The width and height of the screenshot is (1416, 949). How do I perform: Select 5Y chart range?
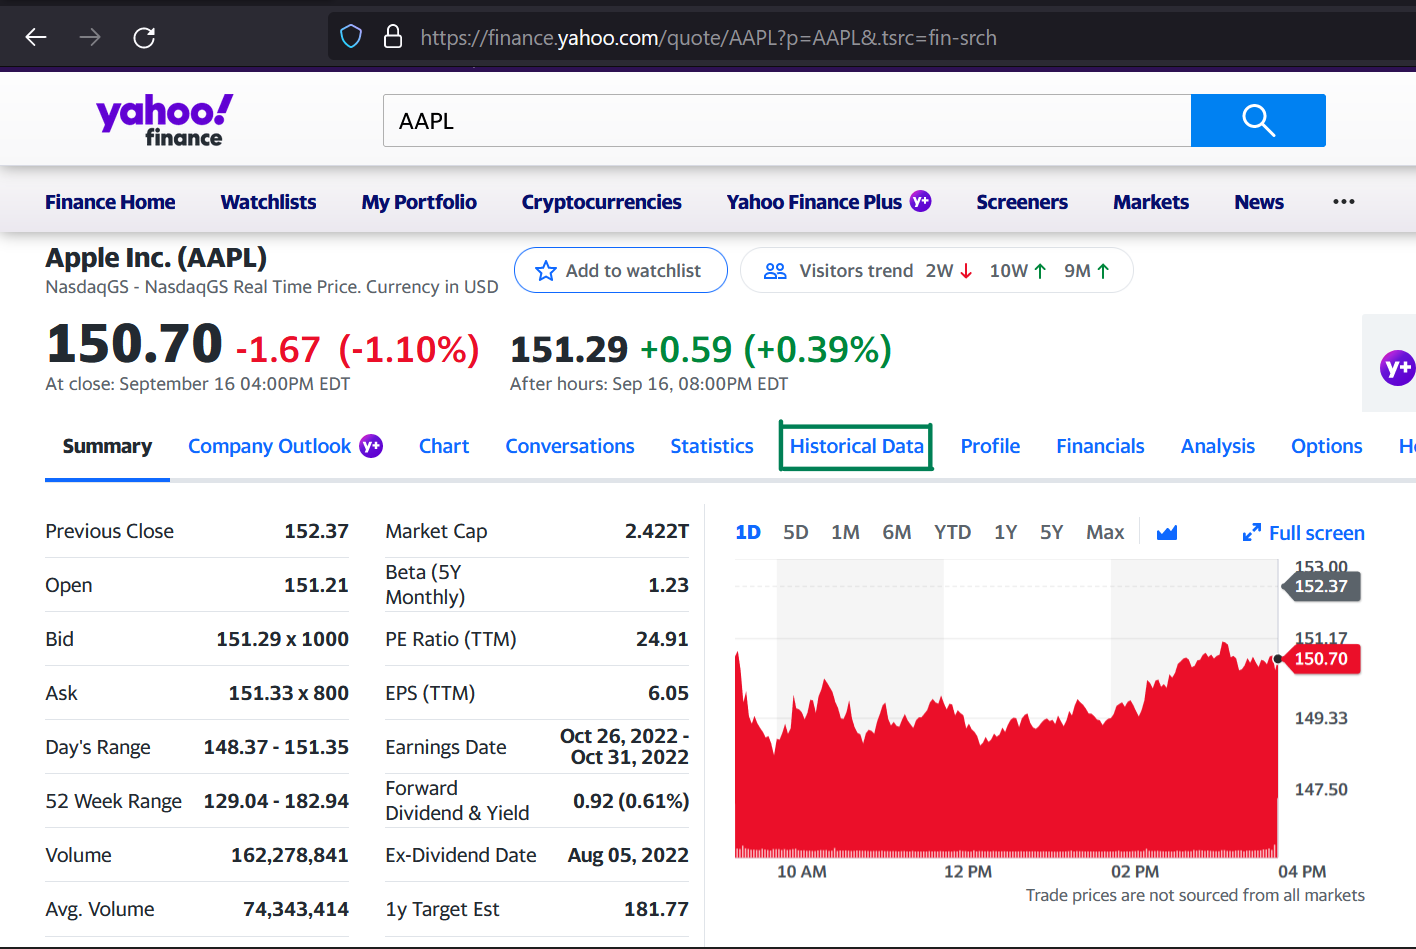point(1051,532)
